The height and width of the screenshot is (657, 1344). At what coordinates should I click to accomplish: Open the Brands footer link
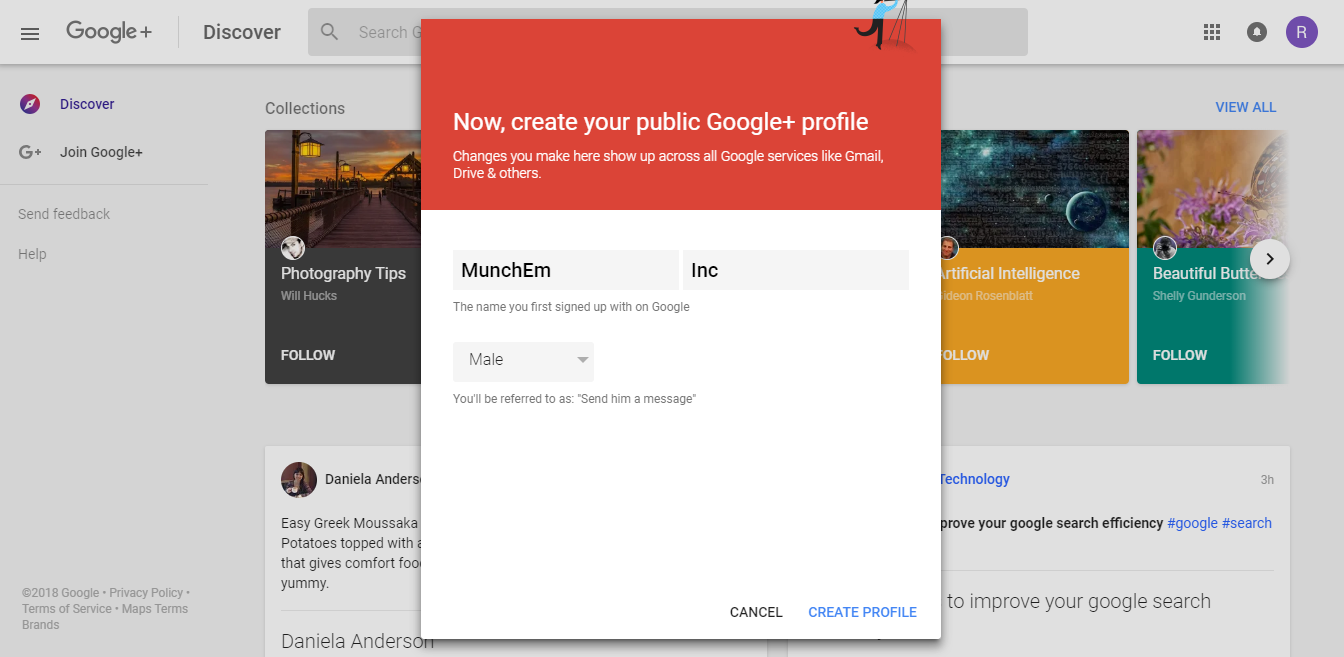coord(41,625)
